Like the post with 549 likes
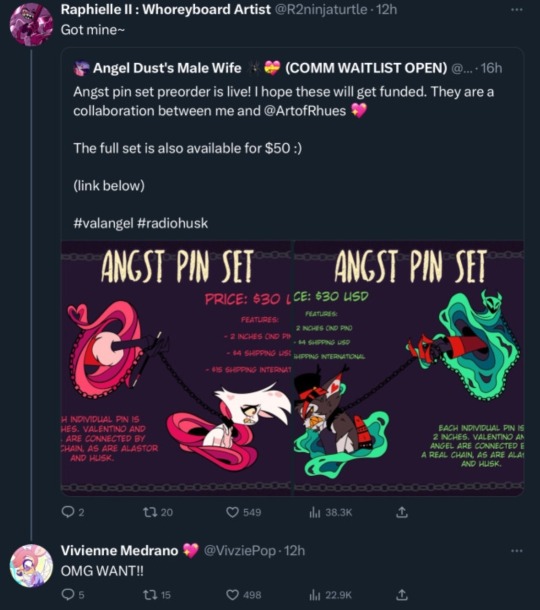540x610 pixels. coord(244,512)
